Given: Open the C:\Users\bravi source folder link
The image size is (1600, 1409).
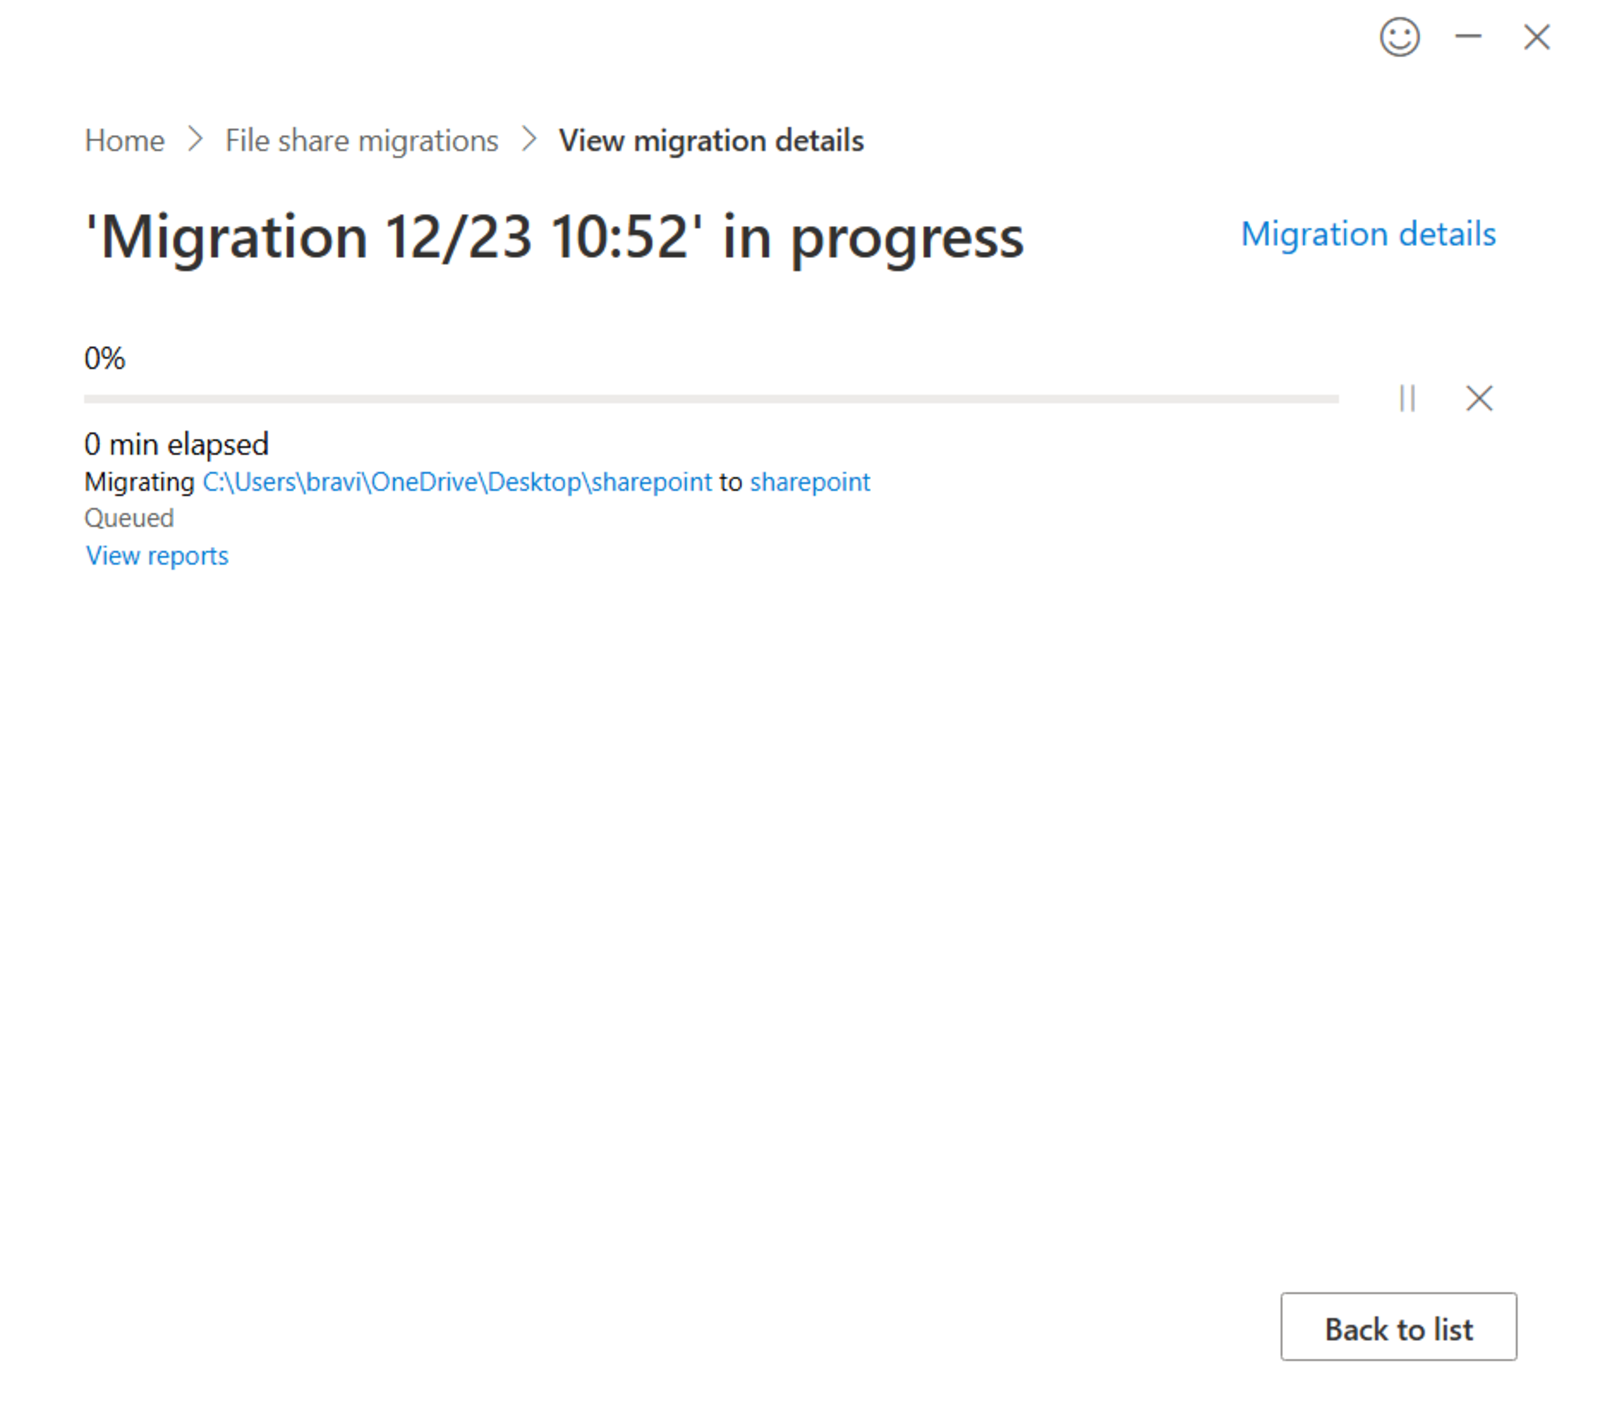Looking at the screenshot, I should click(455, 482).
